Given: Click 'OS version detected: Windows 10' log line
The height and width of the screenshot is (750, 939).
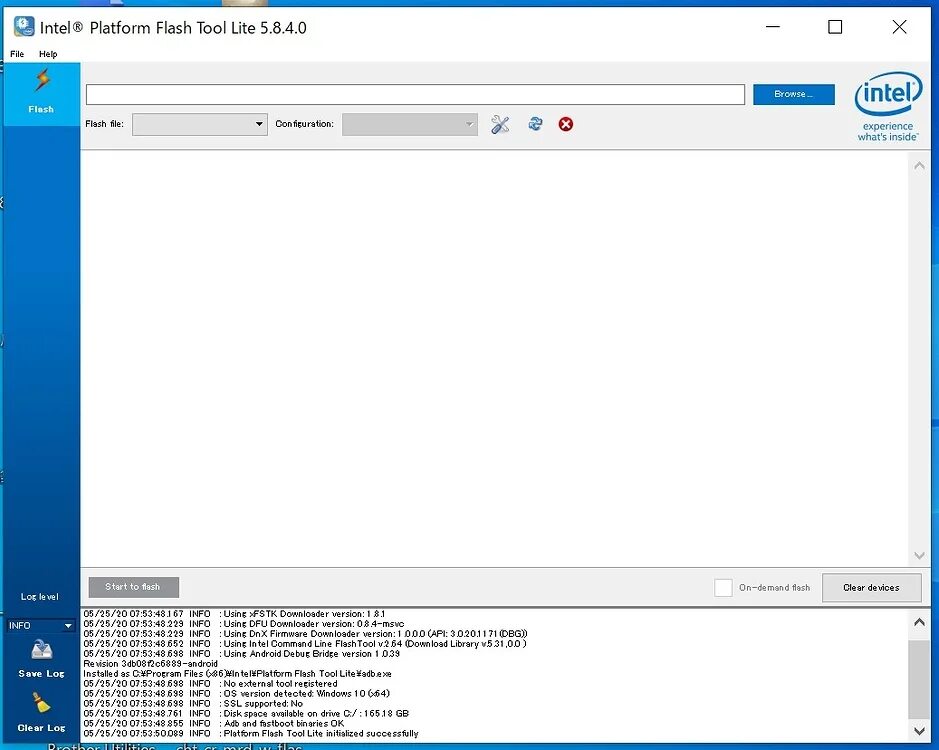Looking at the screenshot, I should [x=237, y=693].
